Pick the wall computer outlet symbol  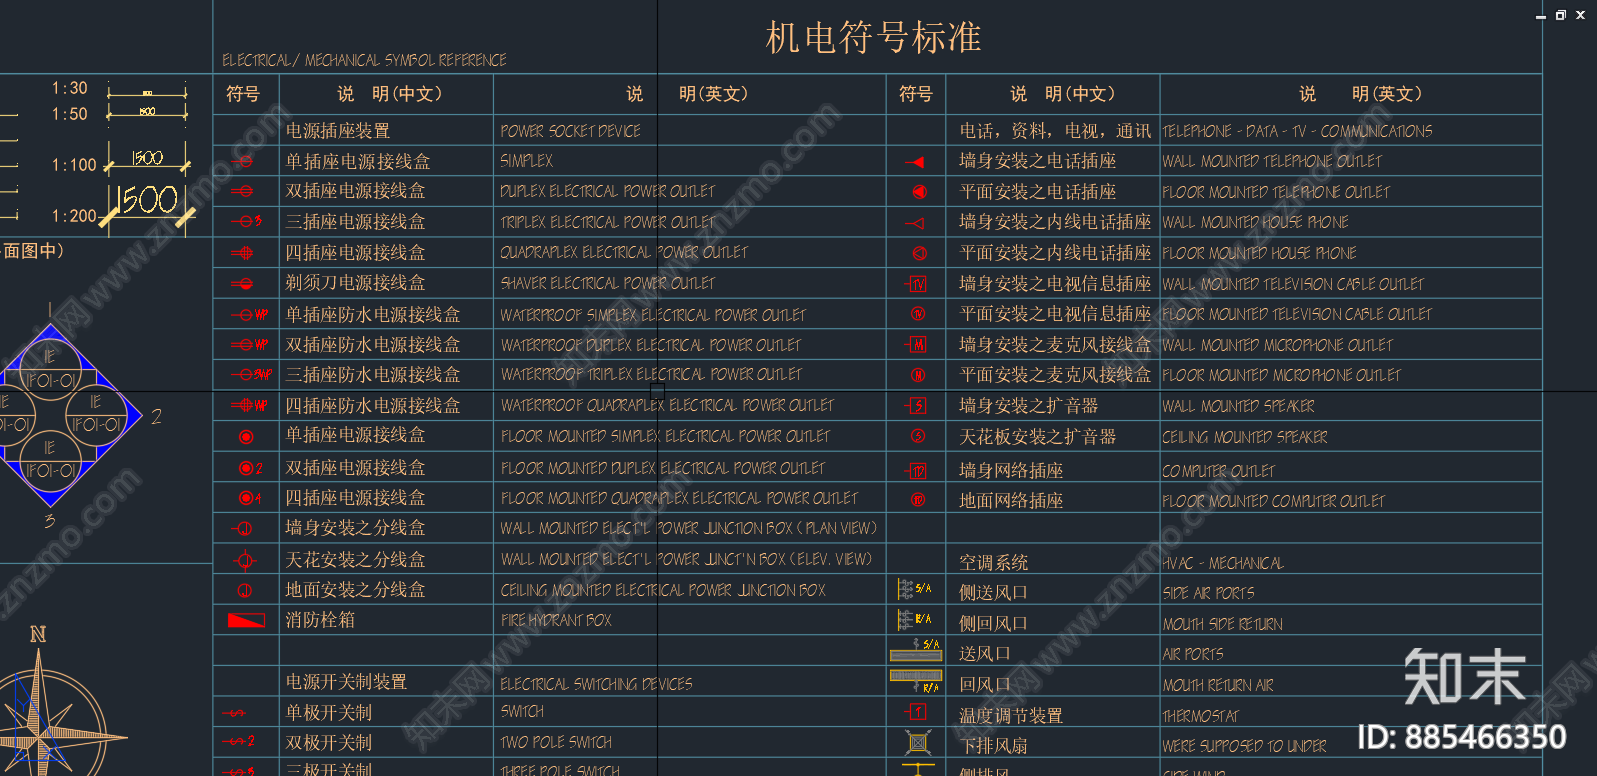tap(916, 471)
